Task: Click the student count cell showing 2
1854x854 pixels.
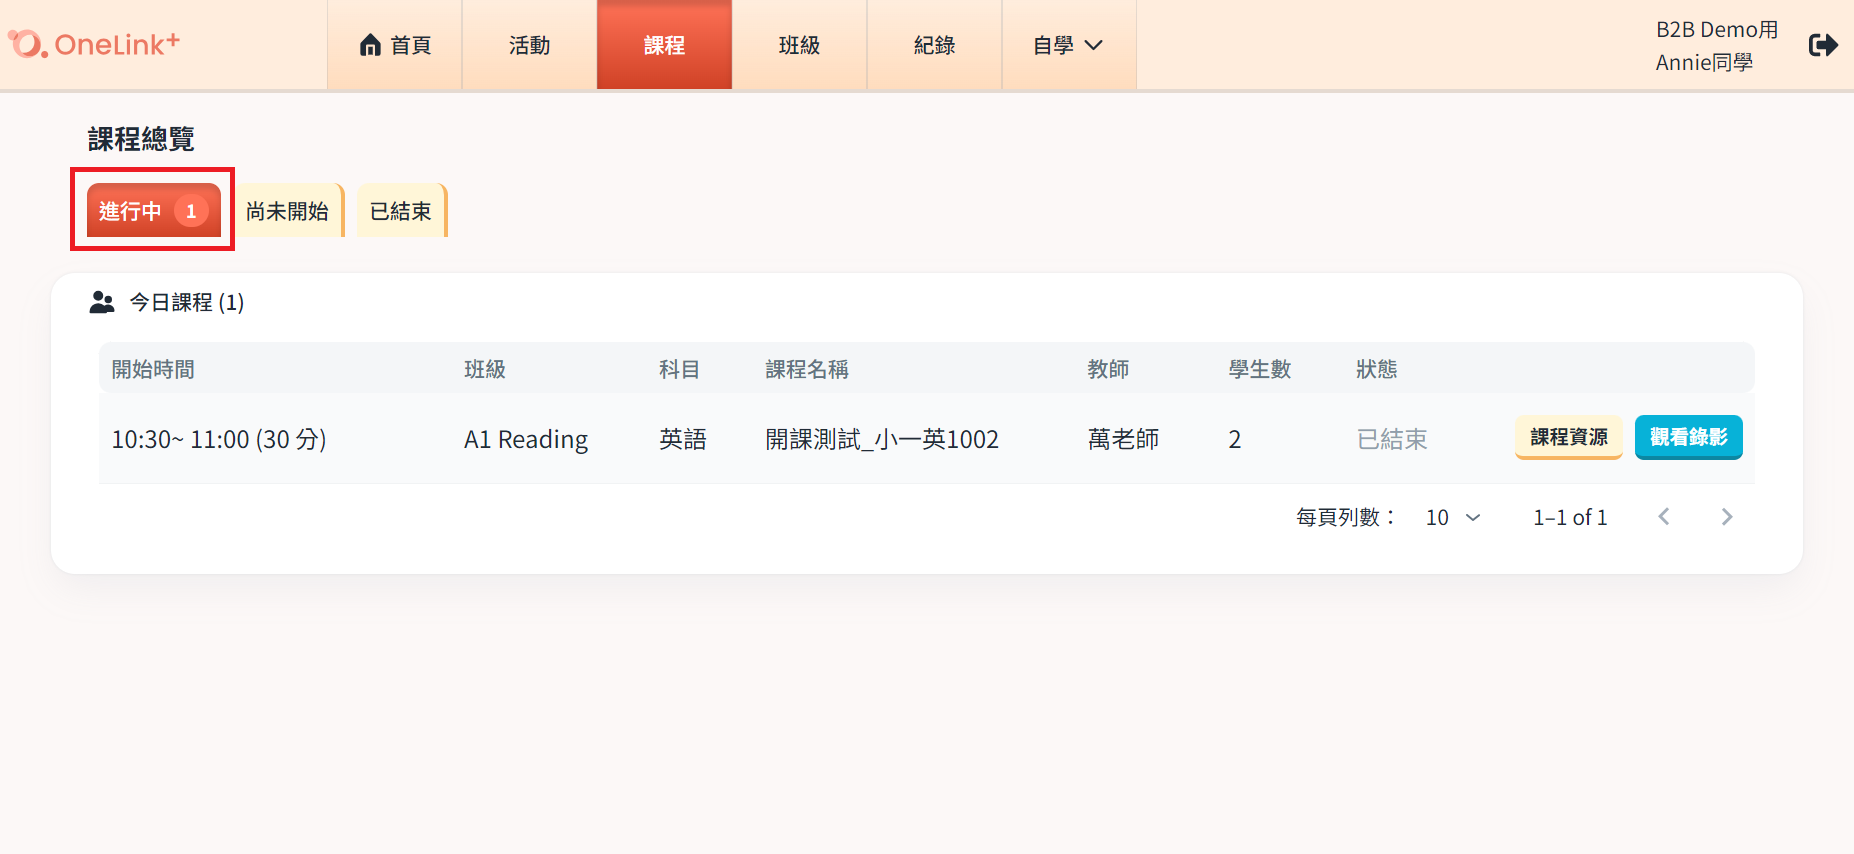Action: (1235, 439)
